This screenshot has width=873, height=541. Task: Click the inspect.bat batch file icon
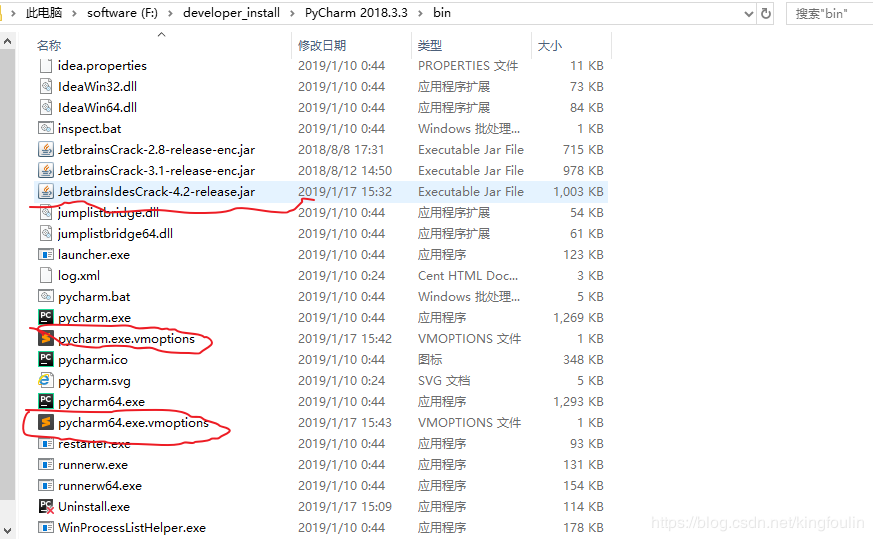coord(46,129)
